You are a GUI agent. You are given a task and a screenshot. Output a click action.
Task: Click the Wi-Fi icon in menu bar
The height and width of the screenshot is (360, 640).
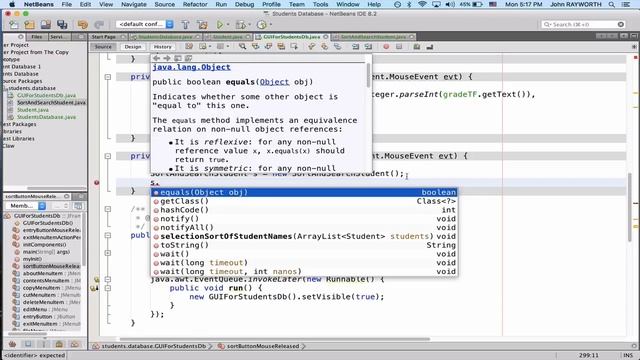[x=422, y=4]
